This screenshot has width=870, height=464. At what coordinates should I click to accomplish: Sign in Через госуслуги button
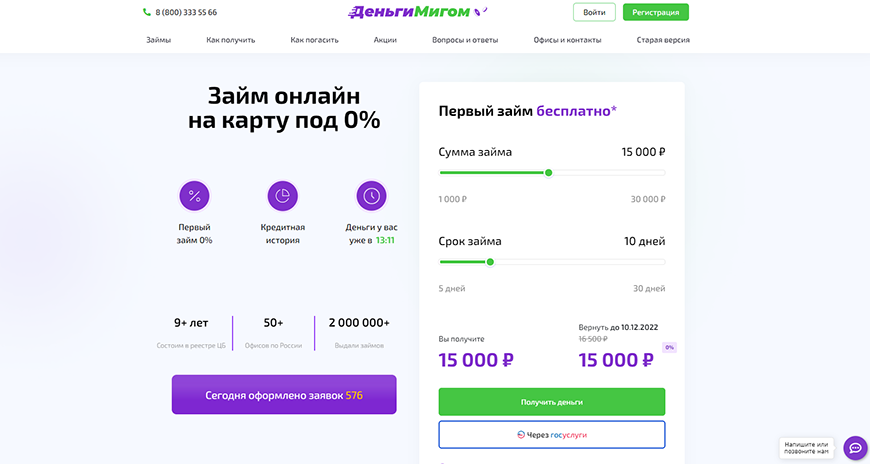[x=551, y=435]
